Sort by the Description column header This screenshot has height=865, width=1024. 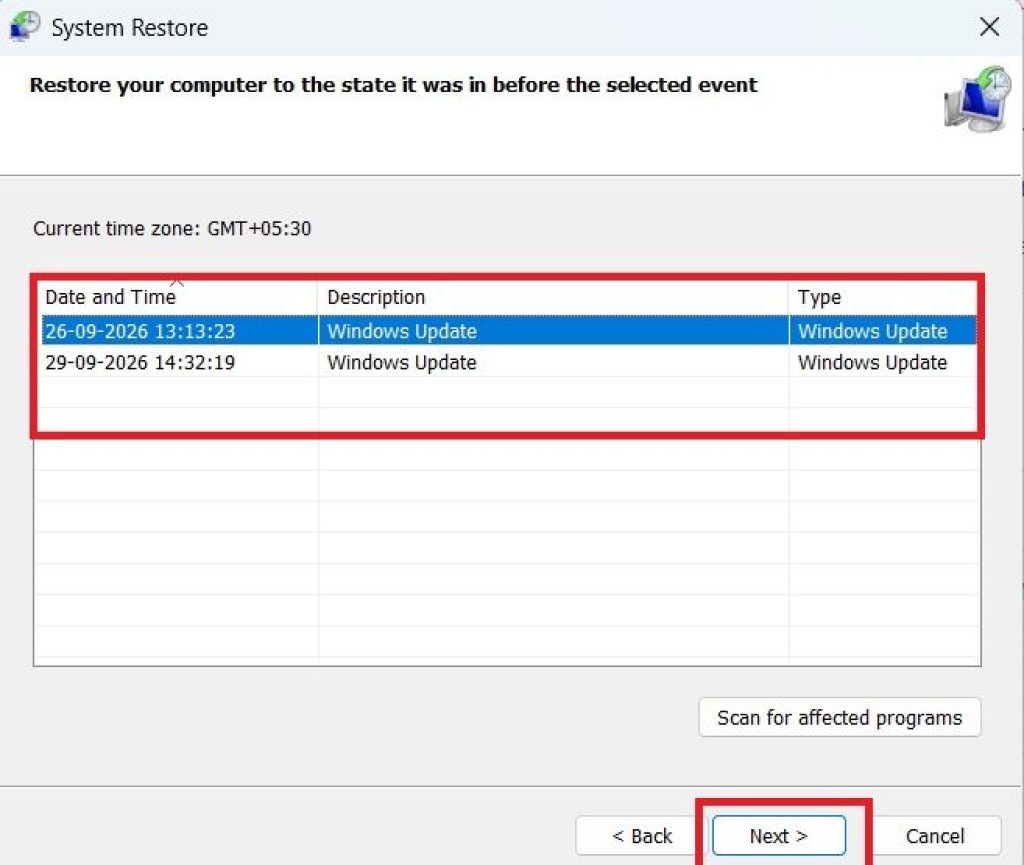553,297
